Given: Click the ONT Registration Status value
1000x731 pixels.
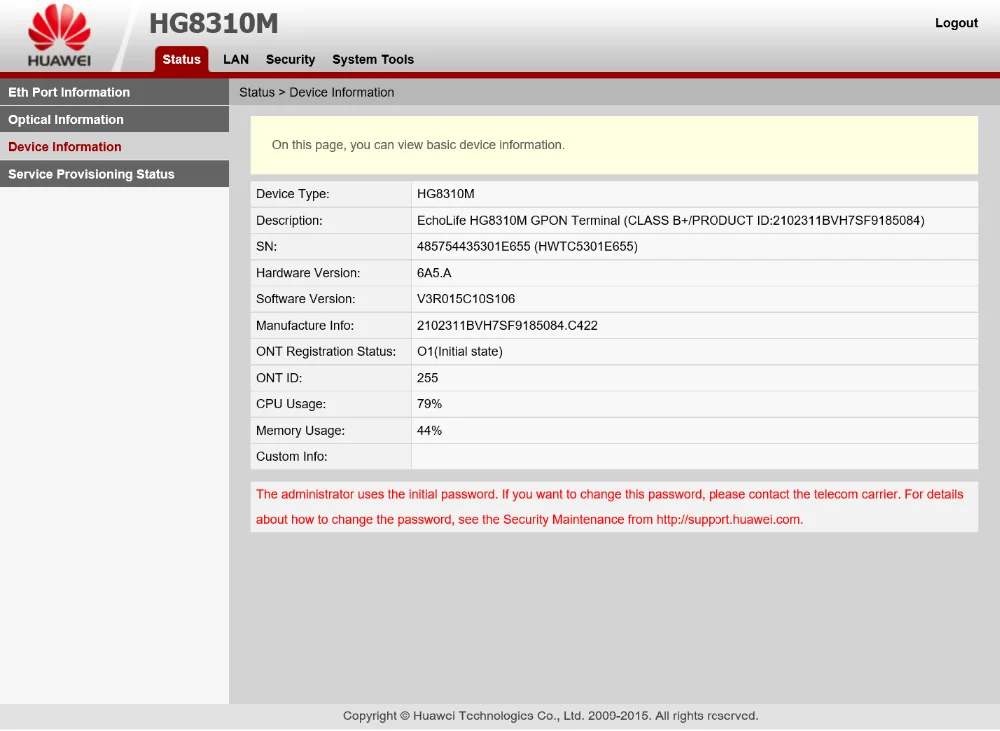Looking at the screenshot, I should 460,352.
